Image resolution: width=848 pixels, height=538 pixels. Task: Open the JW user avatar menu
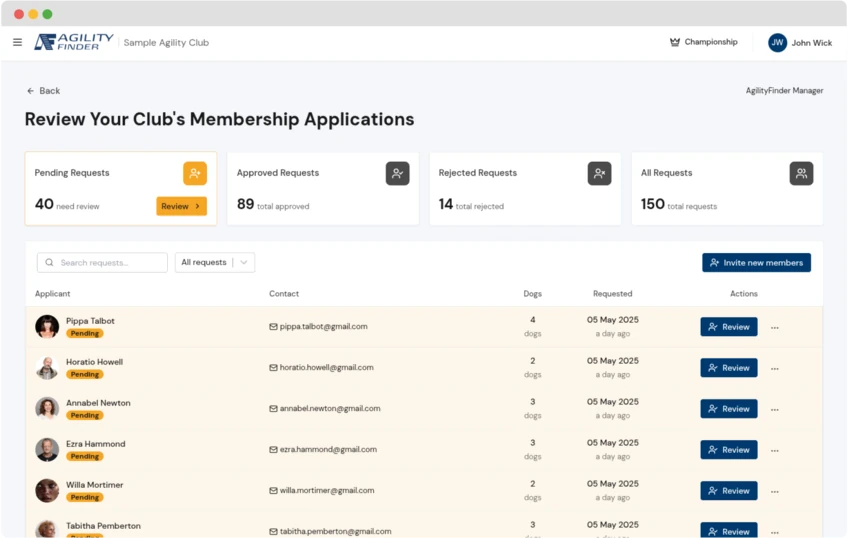(x=777, y=43)
